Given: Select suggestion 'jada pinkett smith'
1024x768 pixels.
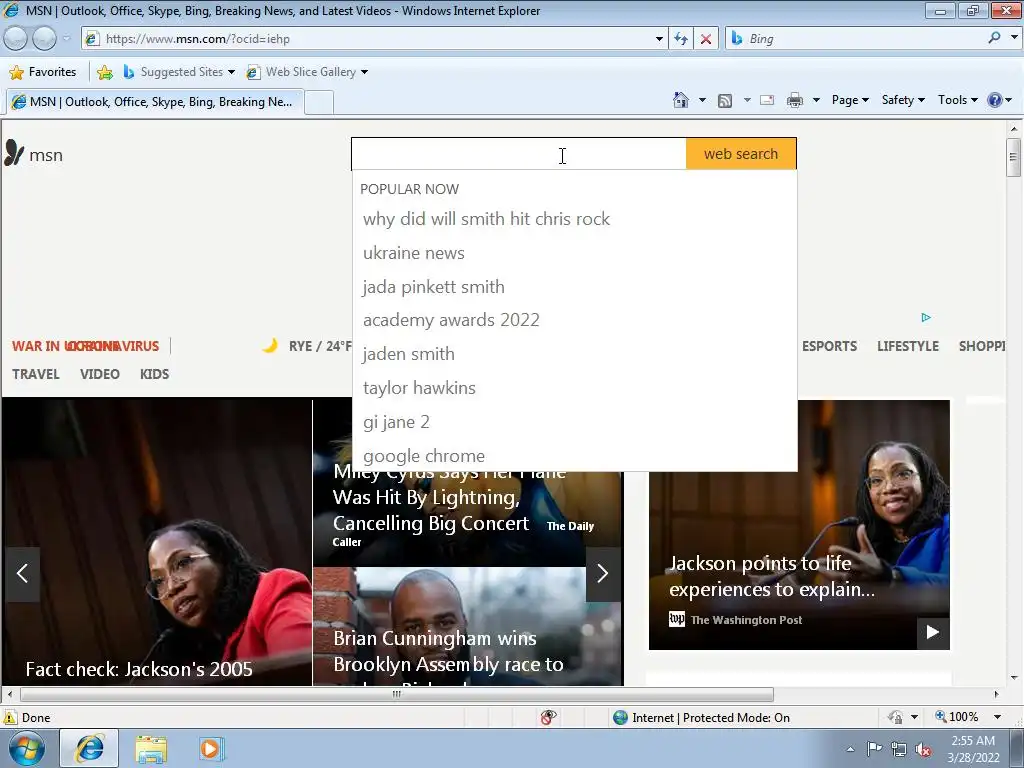Looking at the screenshot, I should click(x=574, y=287).
